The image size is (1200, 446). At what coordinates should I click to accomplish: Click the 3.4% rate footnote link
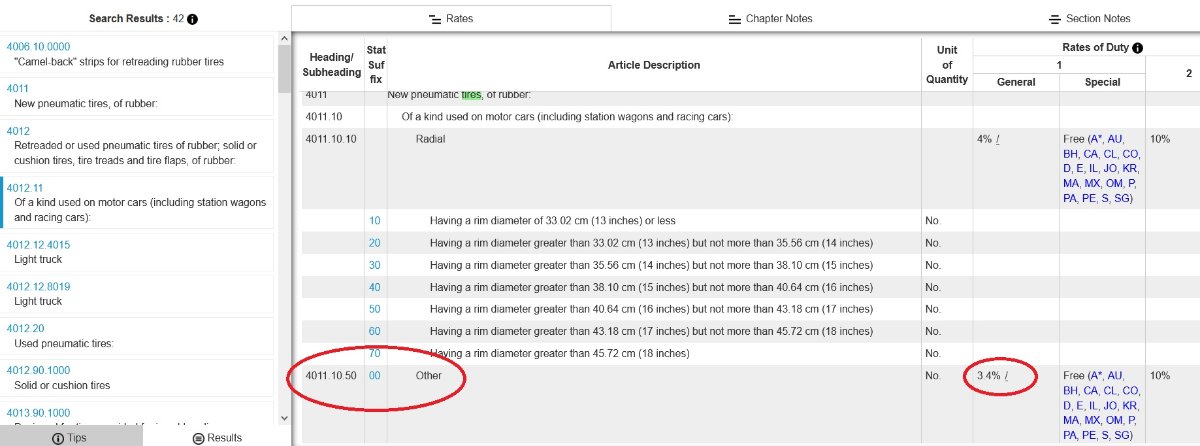(1007, 376)
